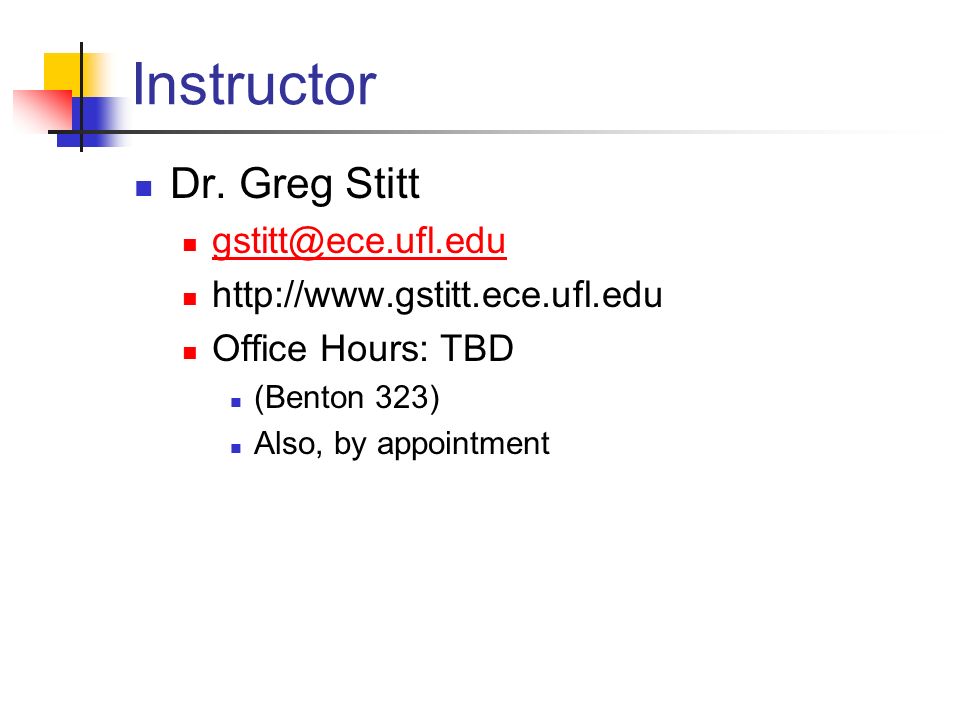The width and height of the screenshot is (960, 720).
Task: Select the small blue bullet before Benton 323
Action: [x=236, y=402]
